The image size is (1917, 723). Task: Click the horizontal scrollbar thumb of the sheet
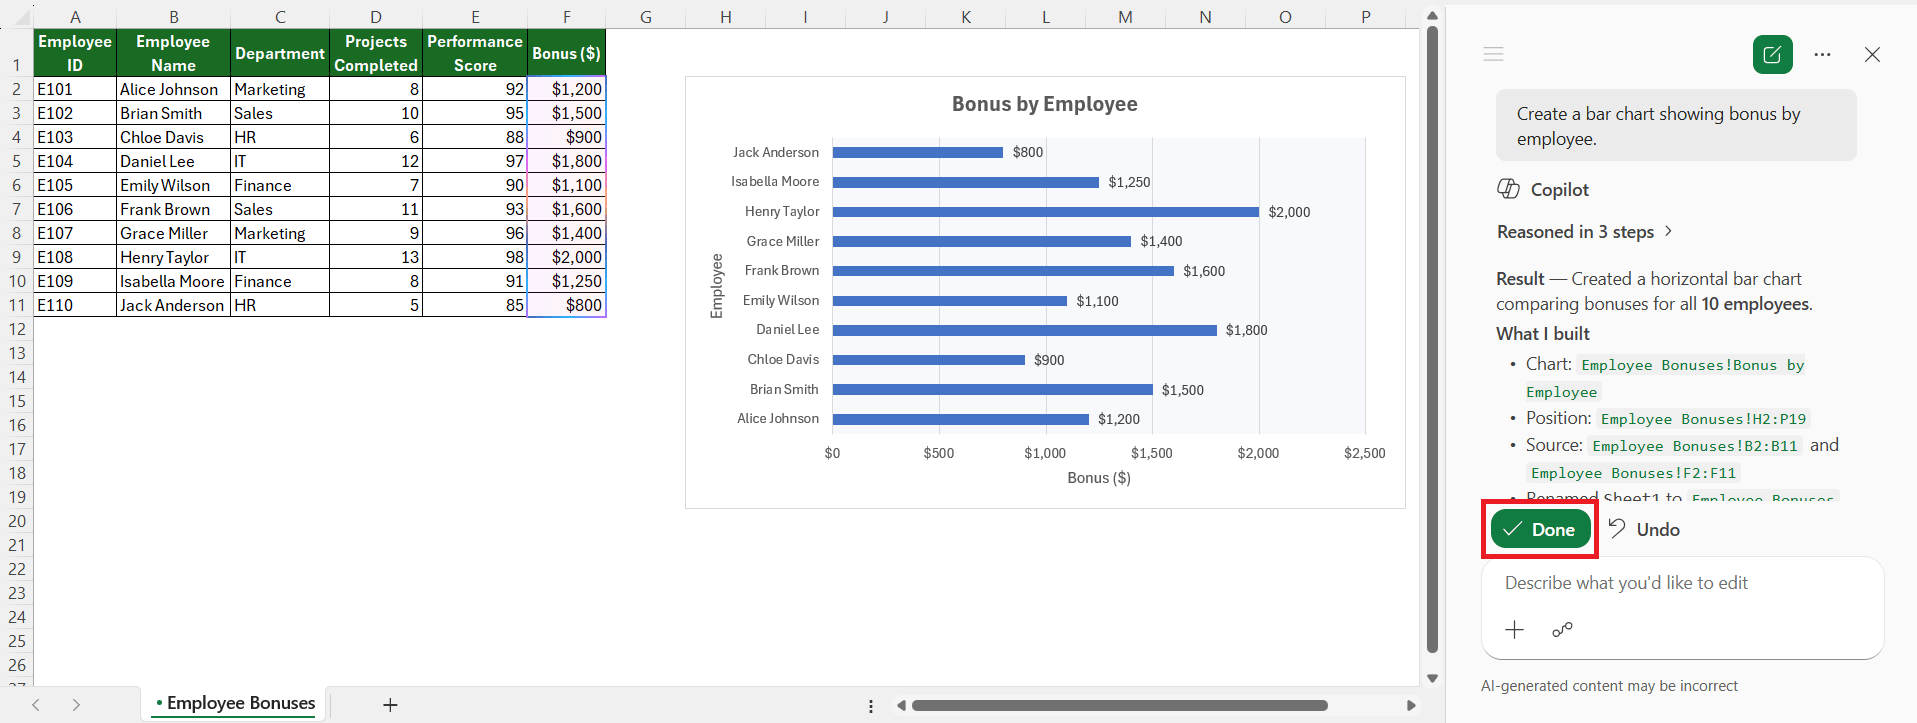[1120, 705]
